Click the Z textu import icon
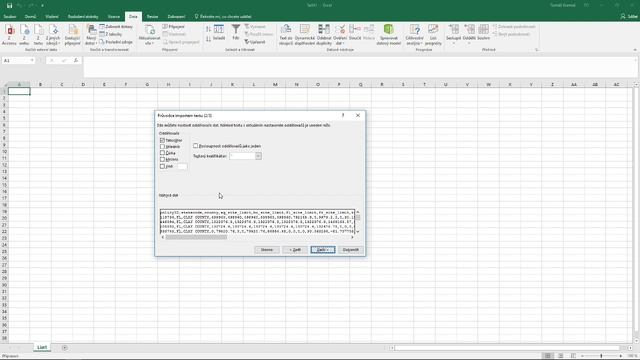The image size is (640, 360). click(38, 34)
